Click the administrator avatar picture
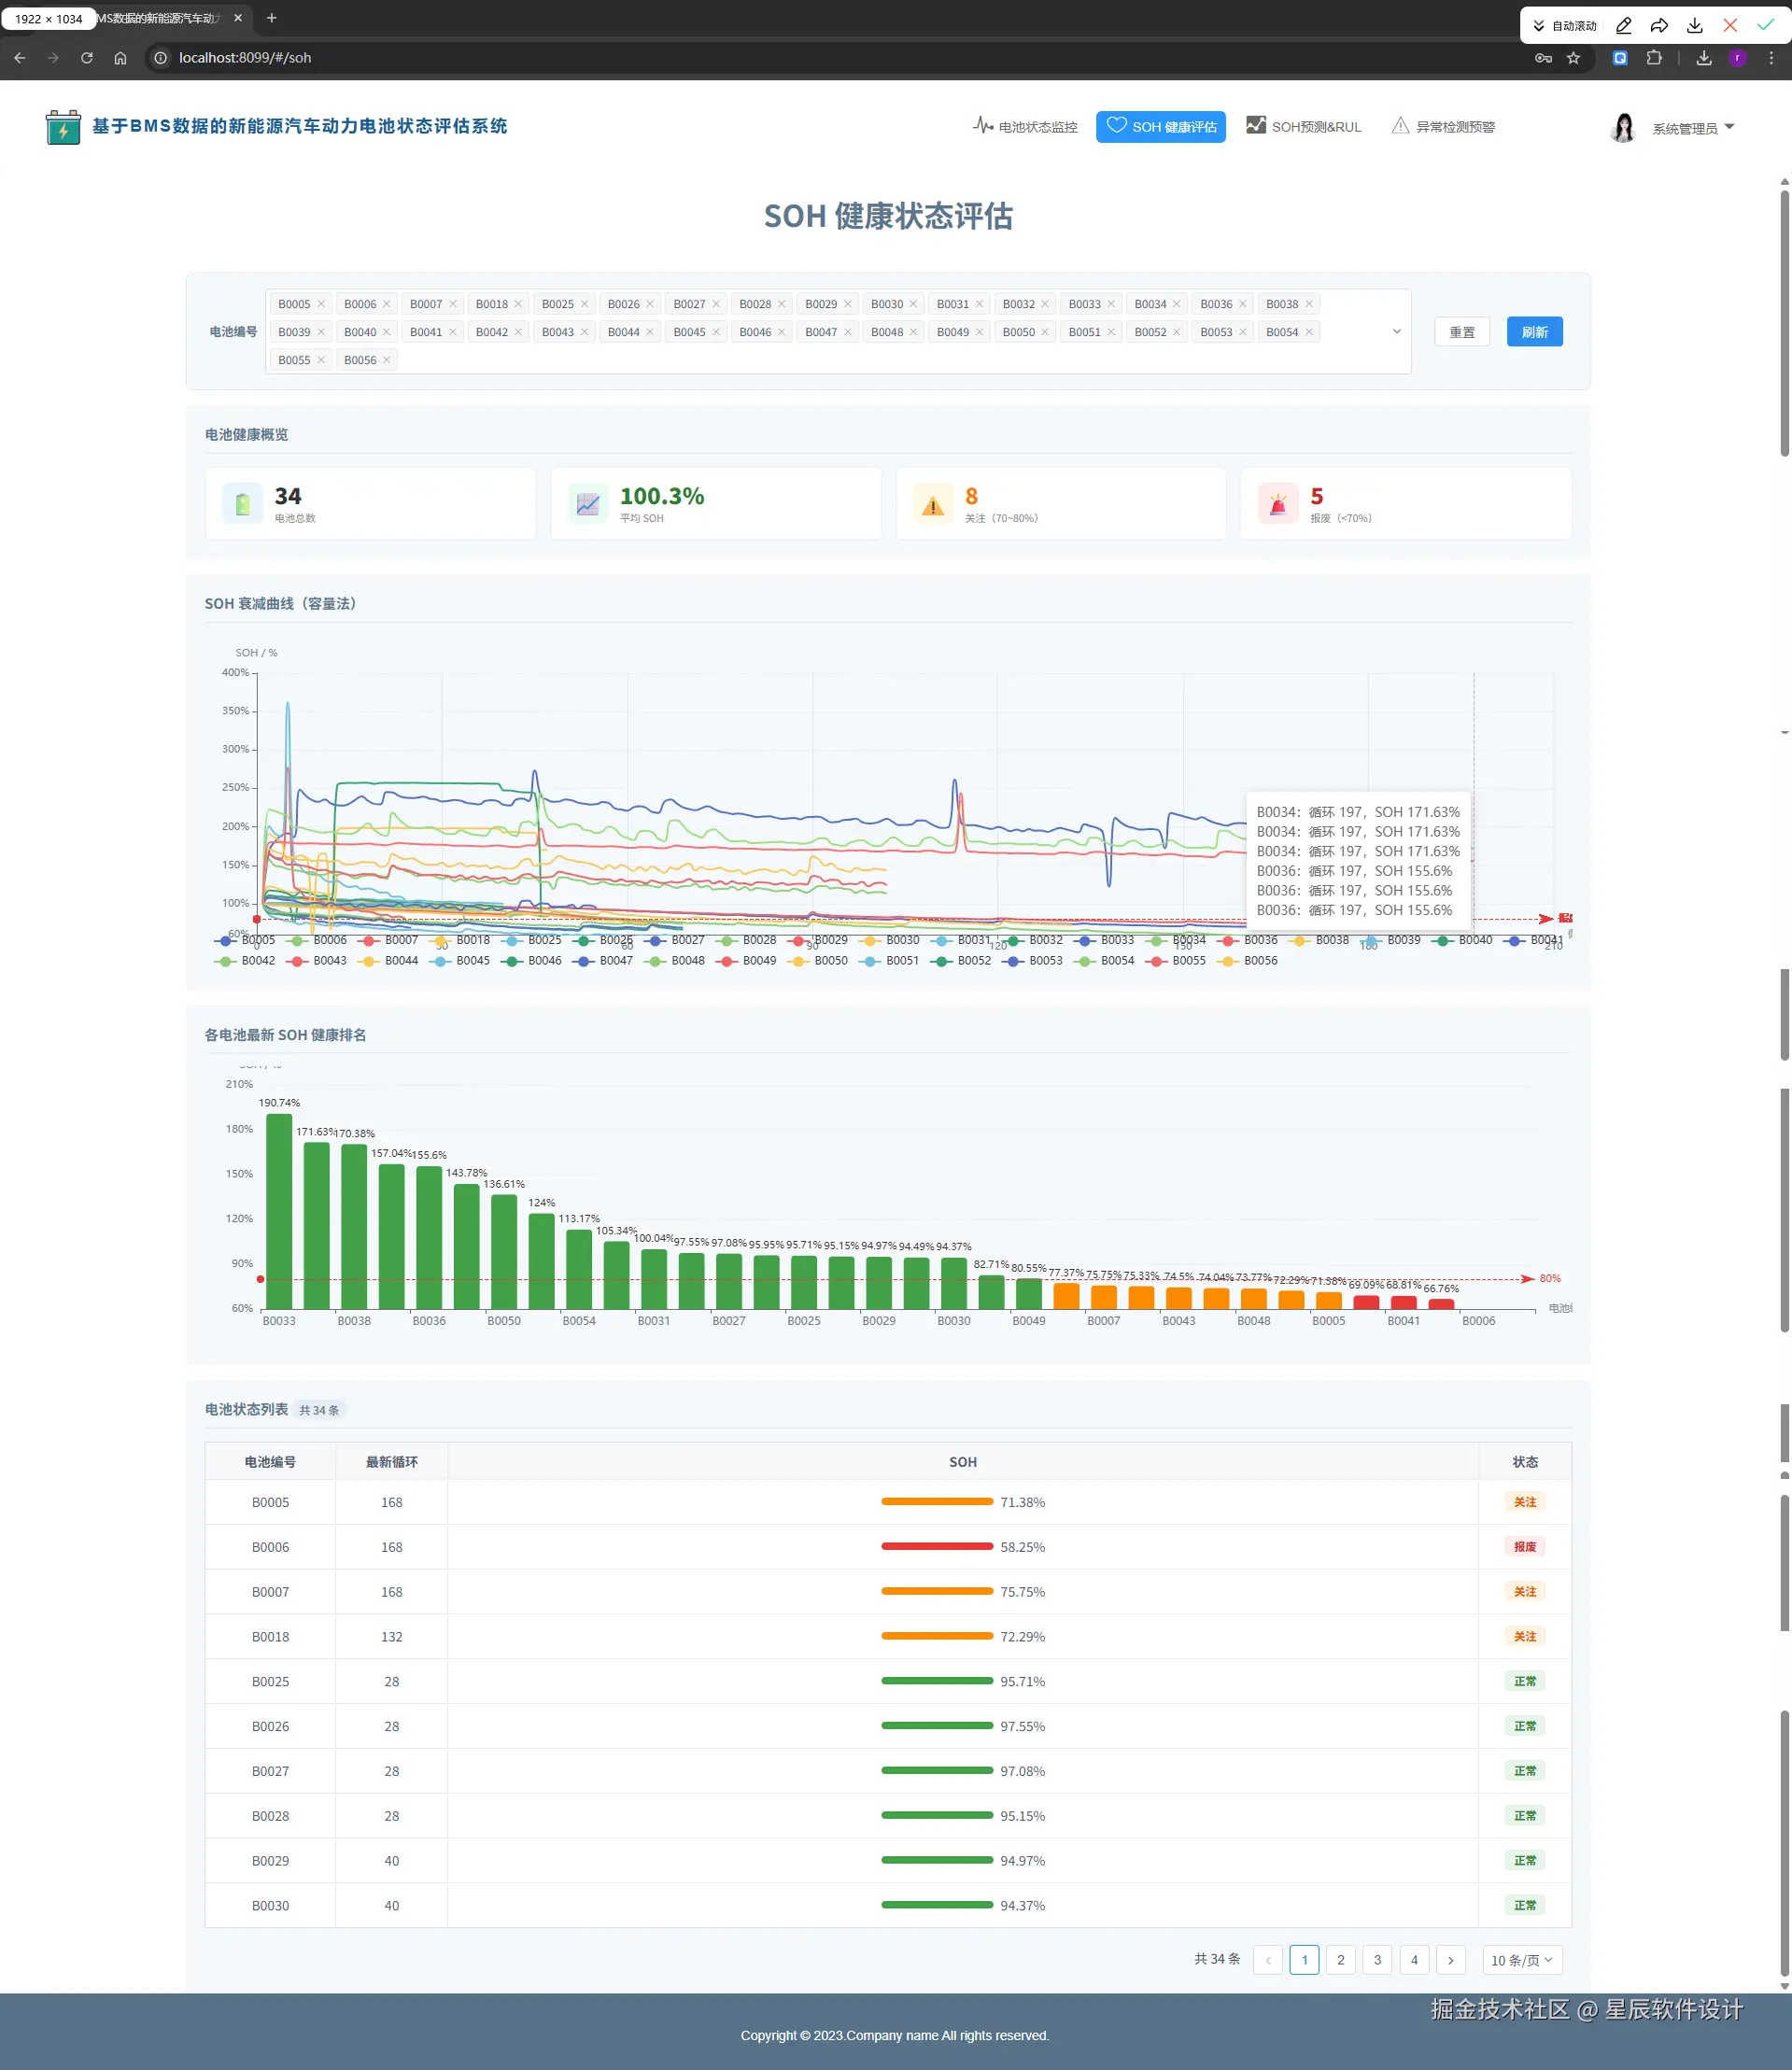Image resolution: width=1792 pixels, height=2070 pixels. [1623, 127]
